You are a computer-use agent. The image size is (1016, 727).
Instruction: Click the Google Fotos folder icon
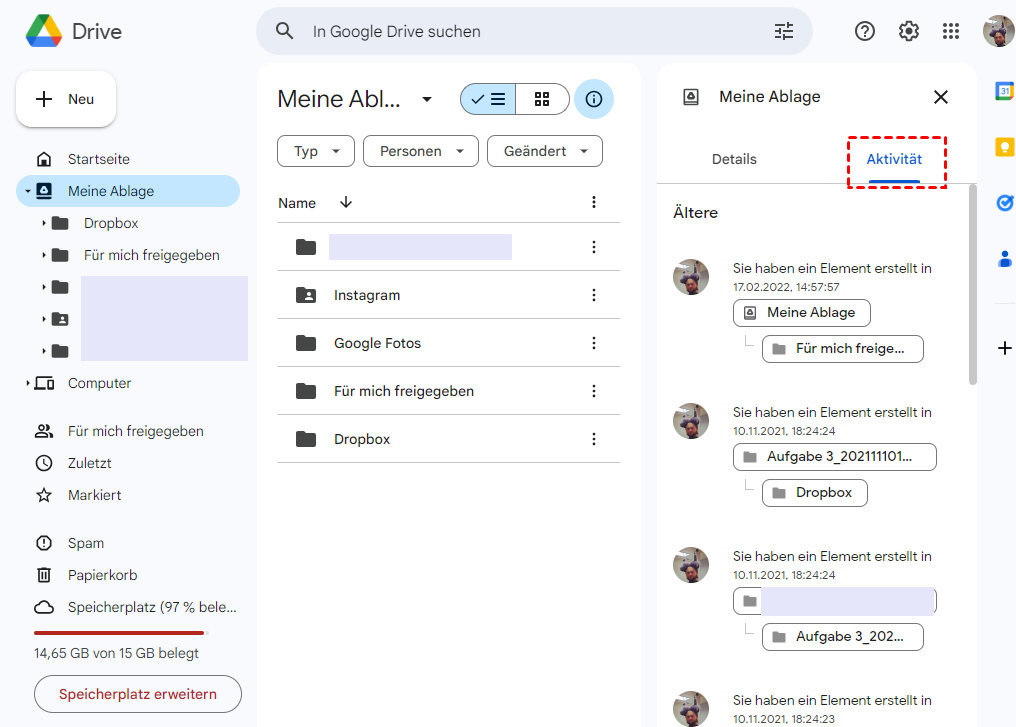point(306,343)
